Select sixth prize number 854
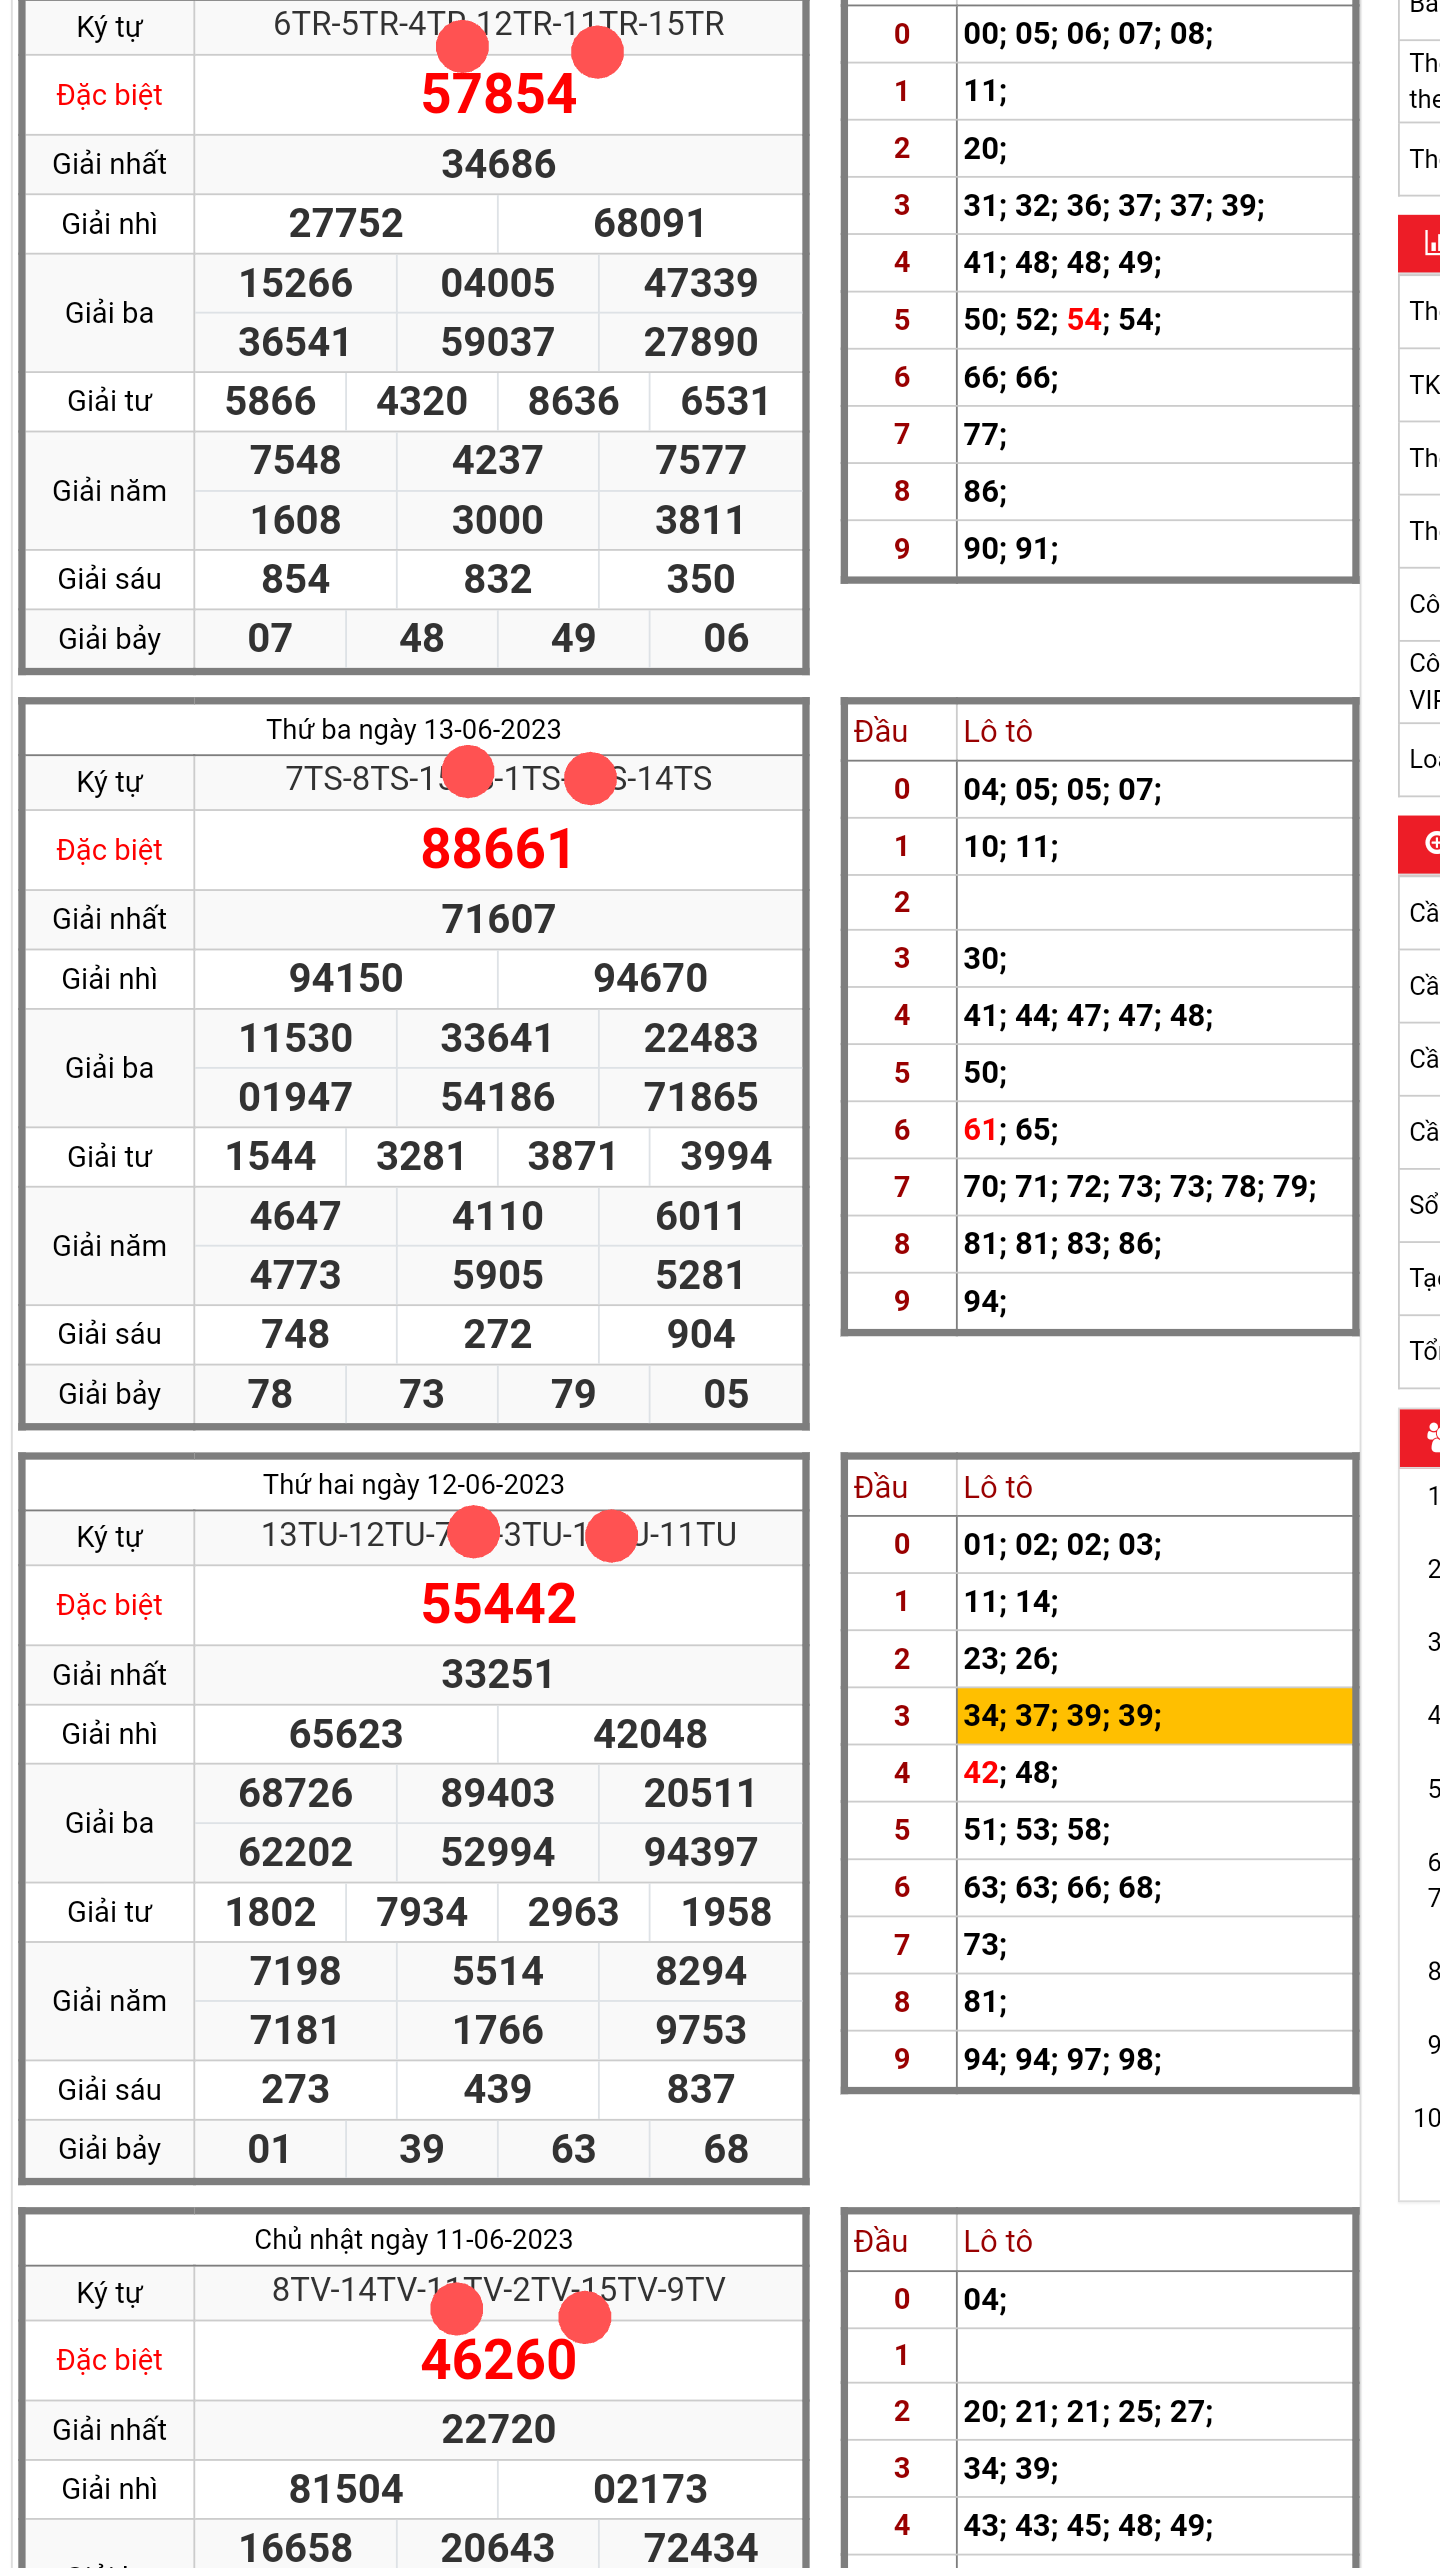The height and width of the screenshot is (2568, 1440). pyautogui.click(x=296, y=579)
